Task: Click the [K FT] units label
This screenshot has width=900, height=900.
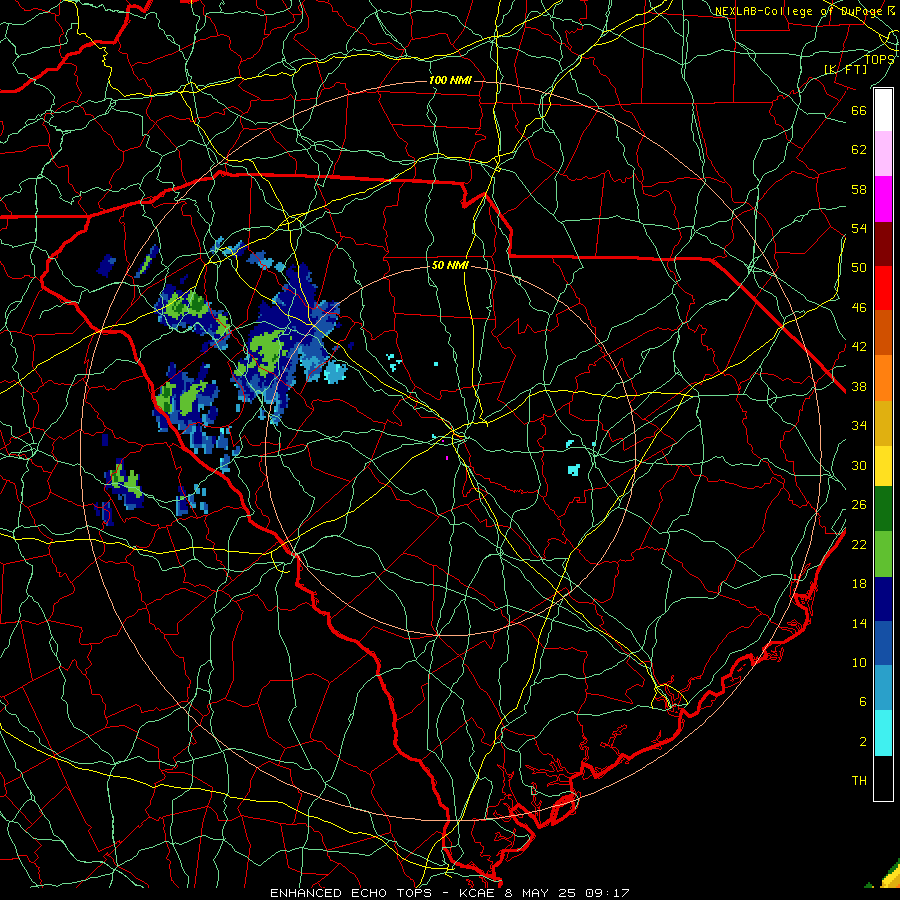Action: tap(846, 69)
